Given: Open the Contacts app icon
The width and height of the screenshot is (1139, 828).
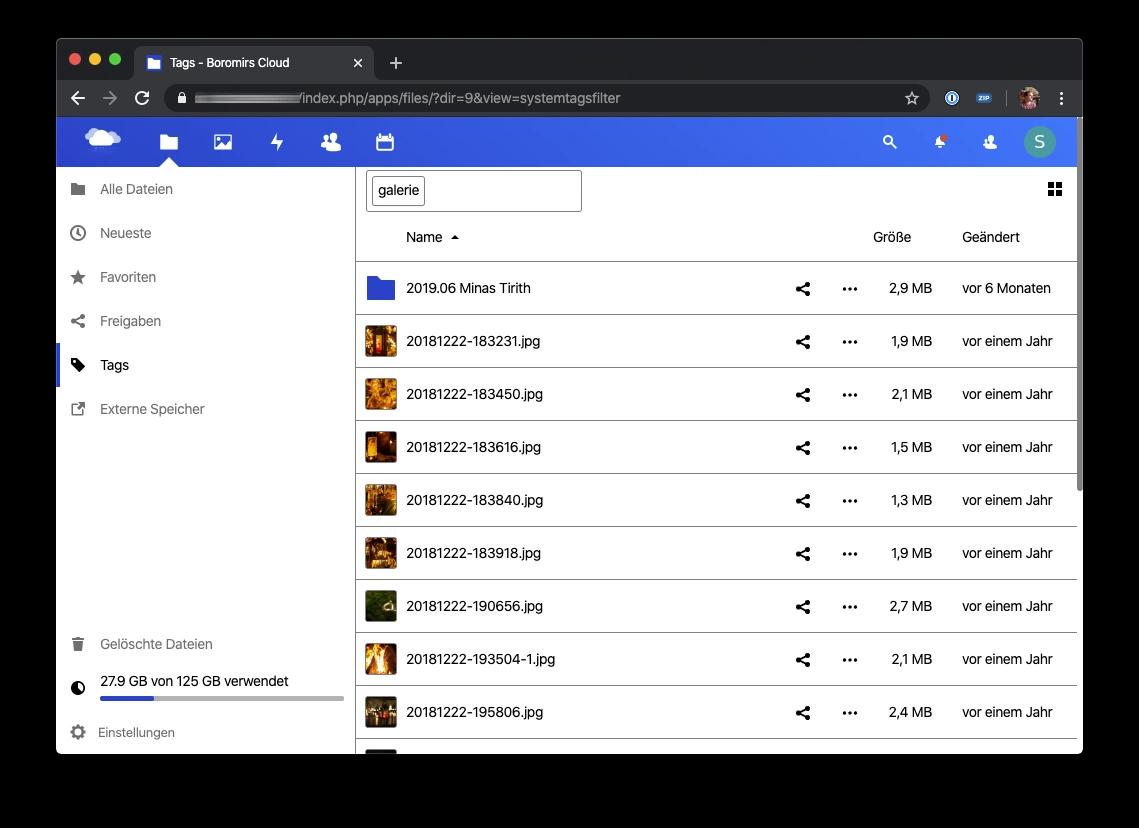Looking at the screenshot, I should [x=331, y=142].
